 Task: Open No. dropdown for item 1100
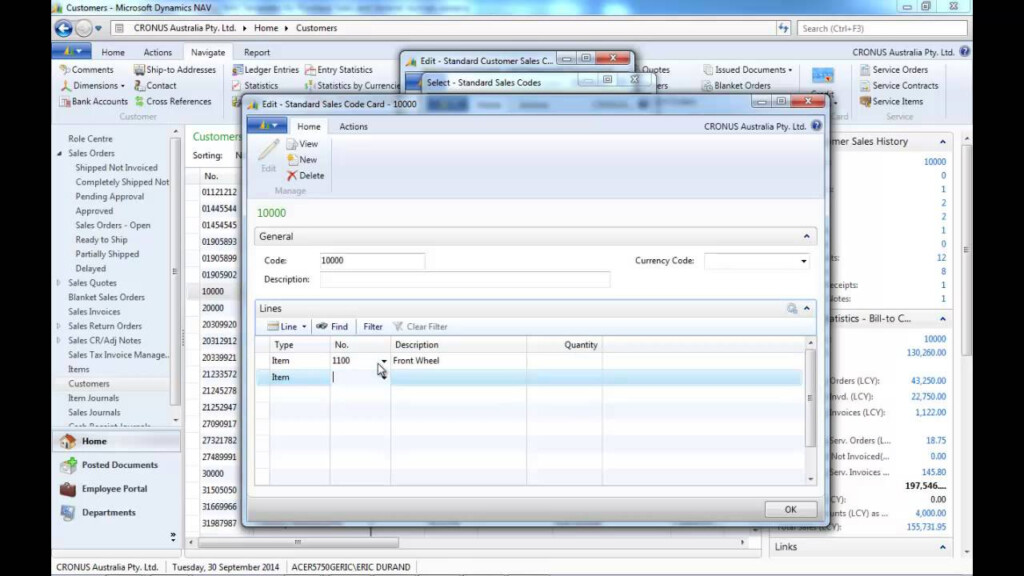point(384,360)
